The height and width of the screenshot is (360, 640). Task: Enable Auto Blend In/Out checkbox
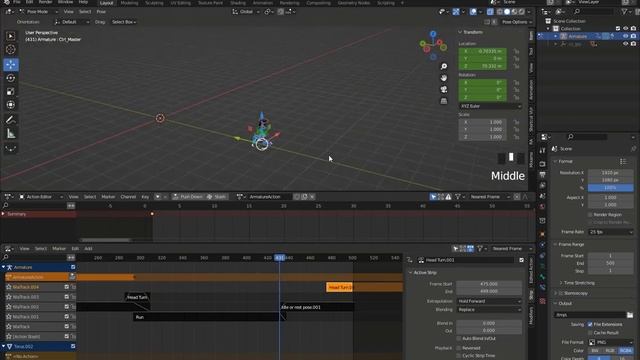tap(459, 338)
